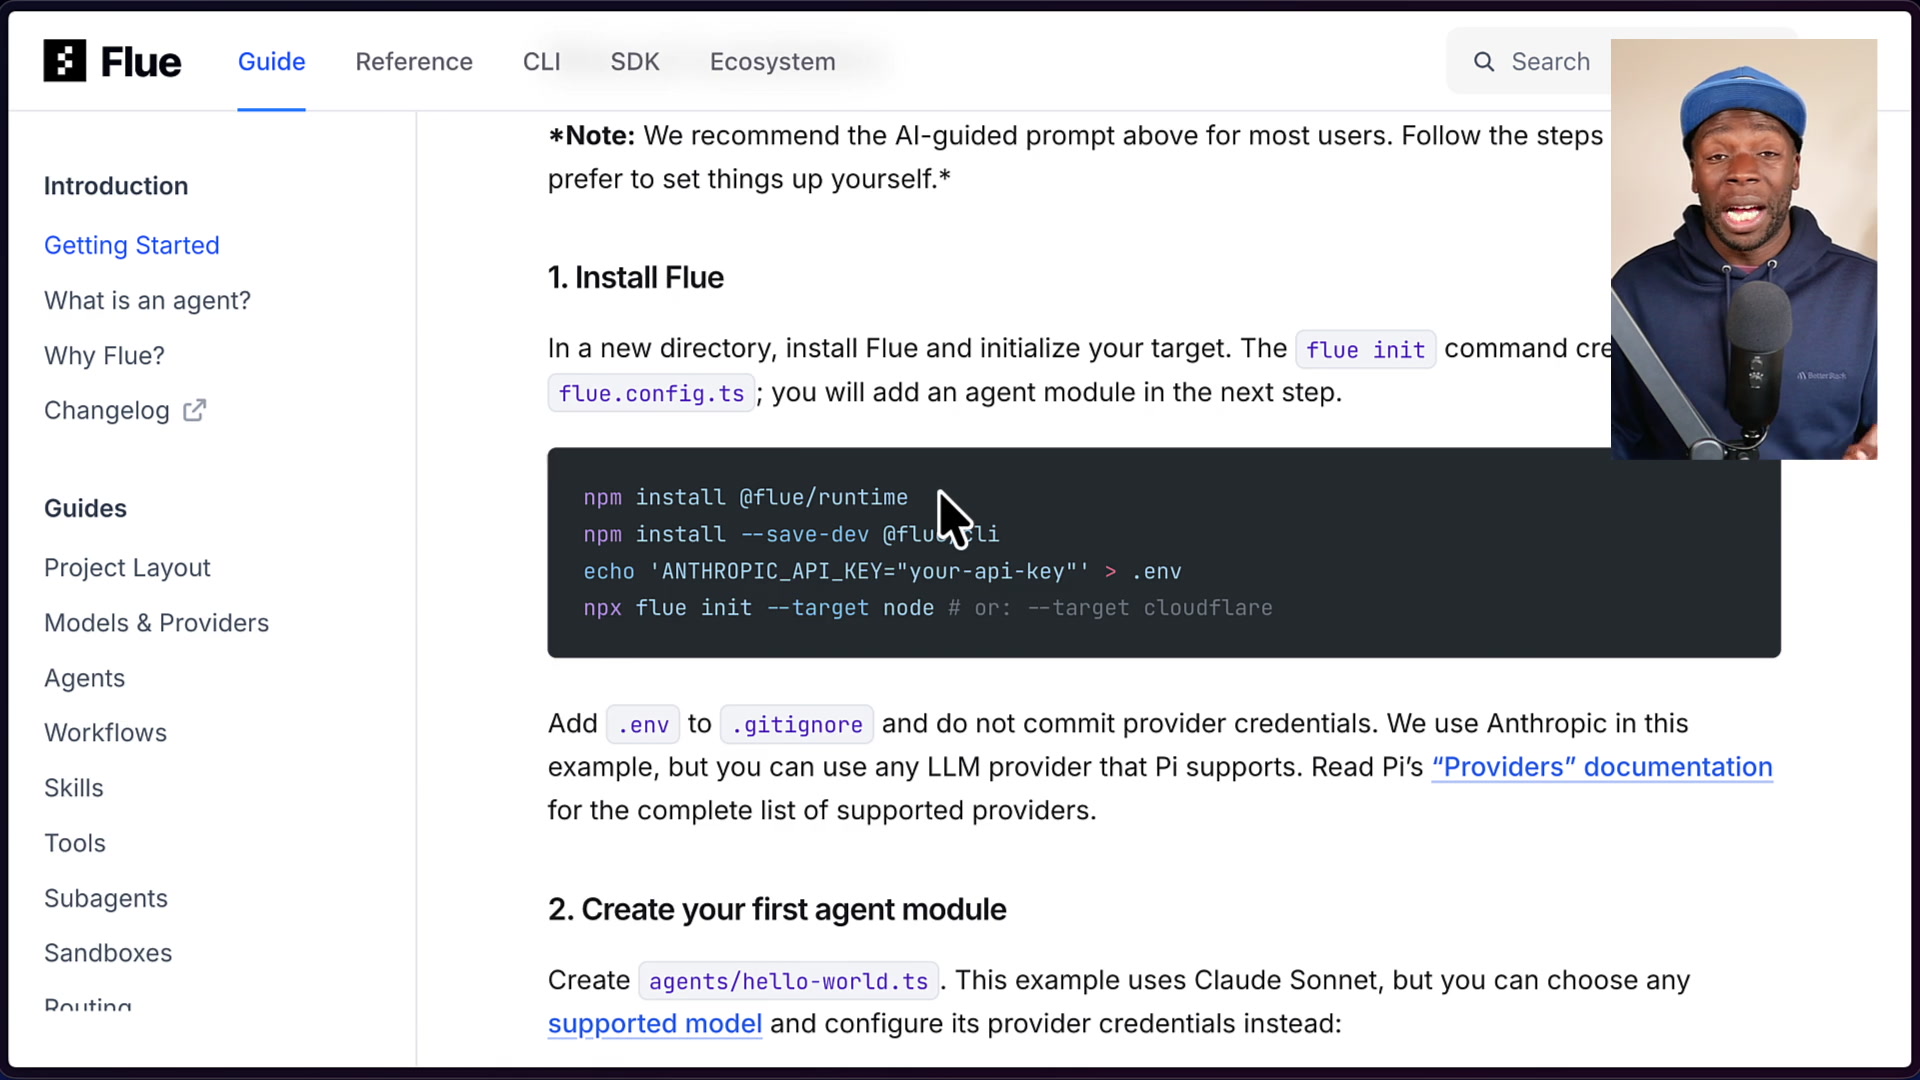
Task: Click '2. Create your first agent module' heading
Action: click(777, 909)
